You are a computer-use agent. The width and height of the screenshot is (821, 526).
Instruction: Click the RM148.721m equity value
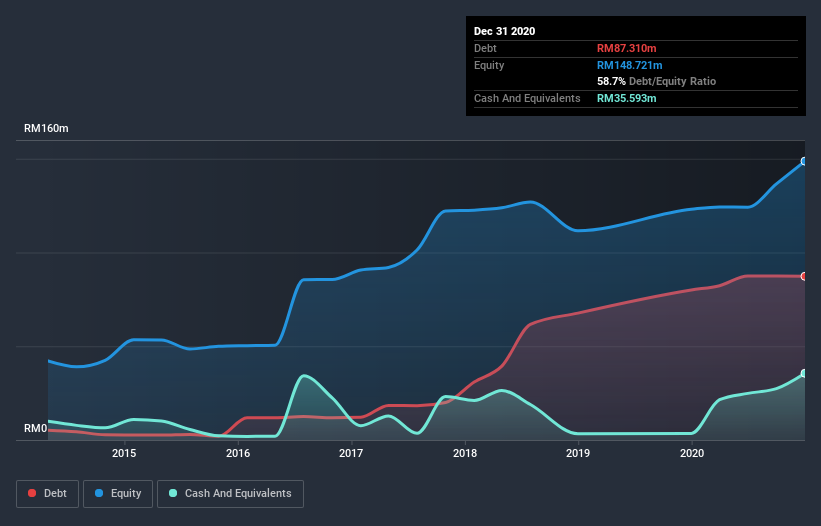click(629, 65)
